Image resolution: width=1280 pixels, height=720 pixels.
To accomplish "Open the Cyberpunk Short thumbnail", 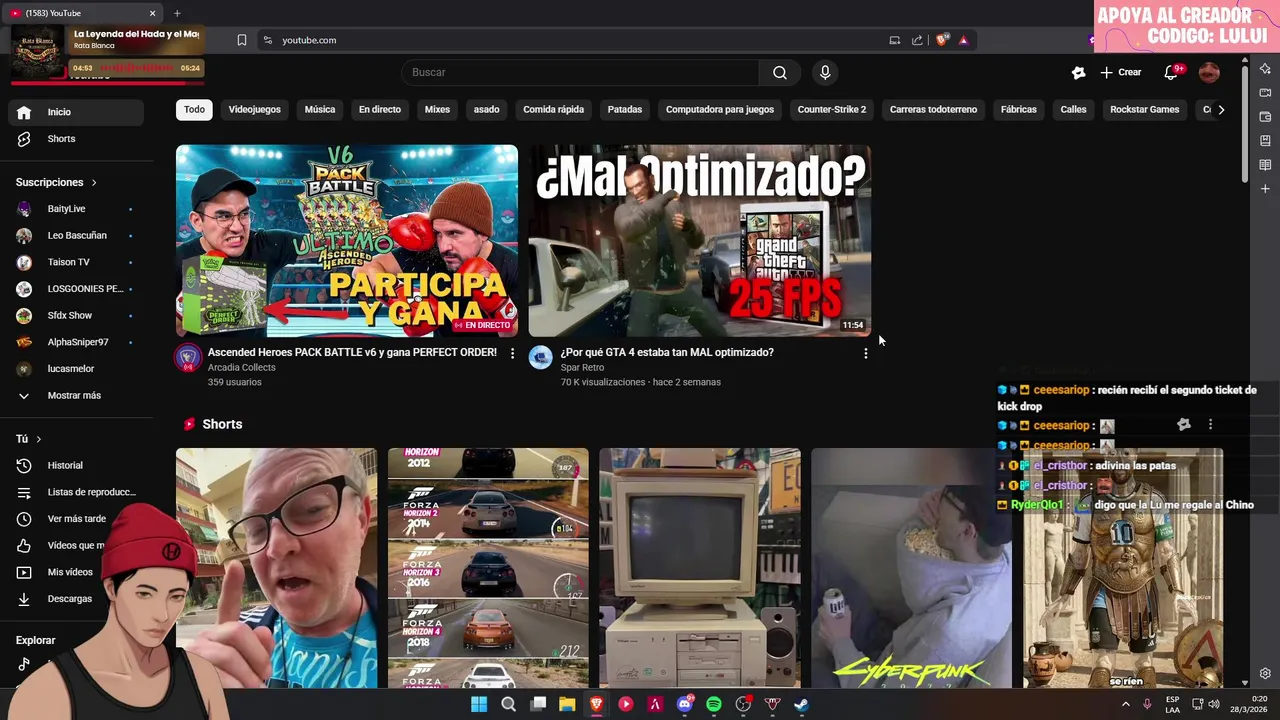I will click(x=911, y=568).
